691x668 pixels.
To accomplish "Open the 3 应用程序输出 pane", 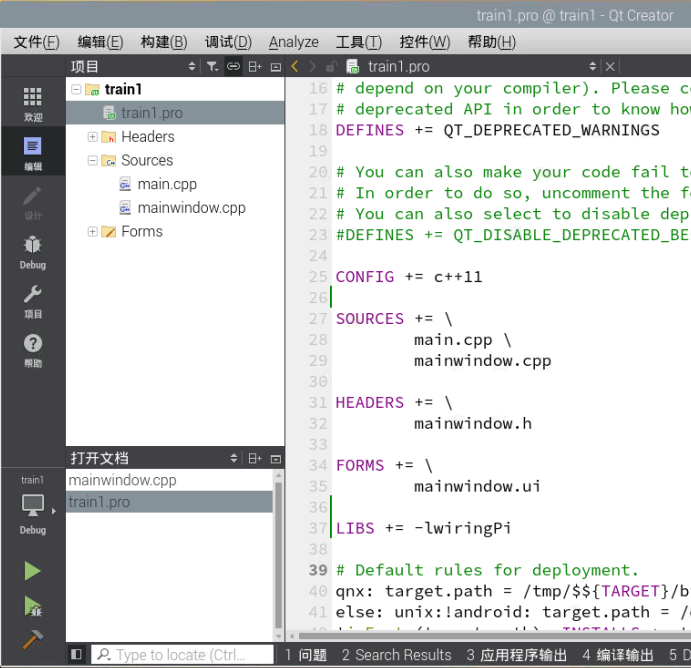I will 516,655.
